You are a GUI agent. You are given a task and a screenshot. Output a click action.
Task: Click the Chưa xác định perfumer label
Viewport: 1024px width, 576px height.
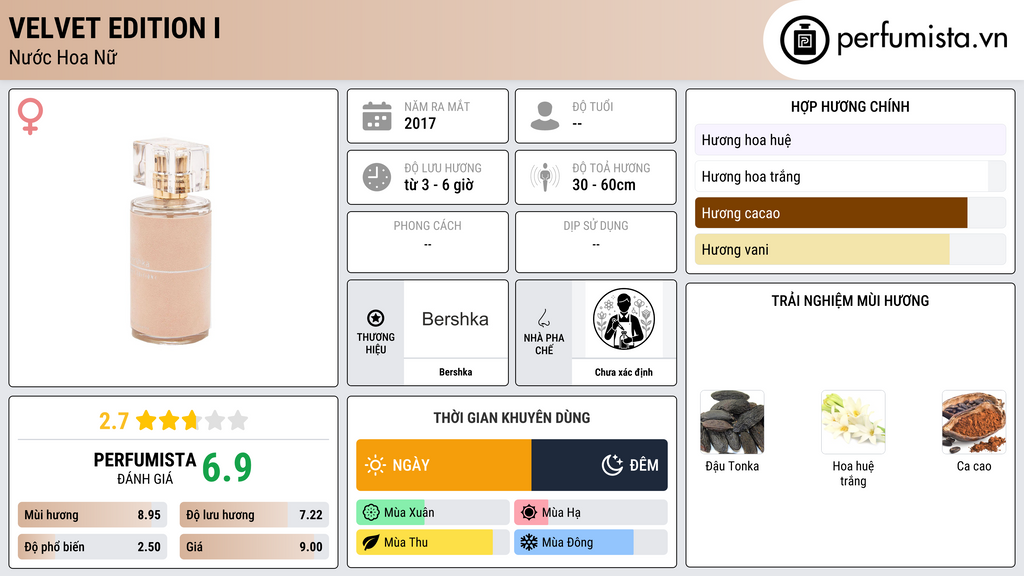(x=624, y=372)
